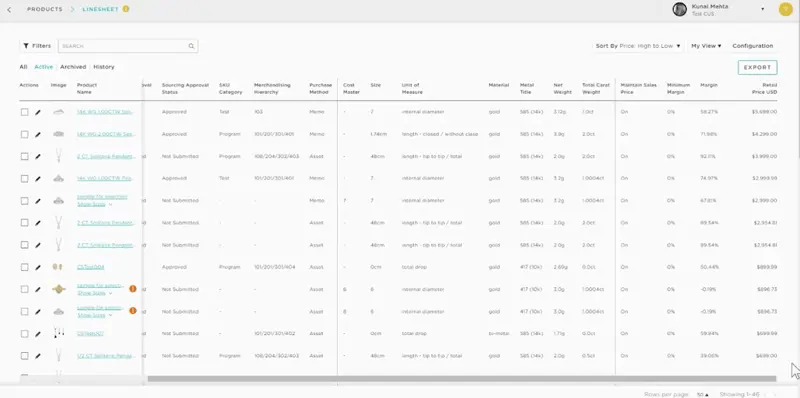Expand Show Sizes in the $2,999.00 row

point(94,204)
